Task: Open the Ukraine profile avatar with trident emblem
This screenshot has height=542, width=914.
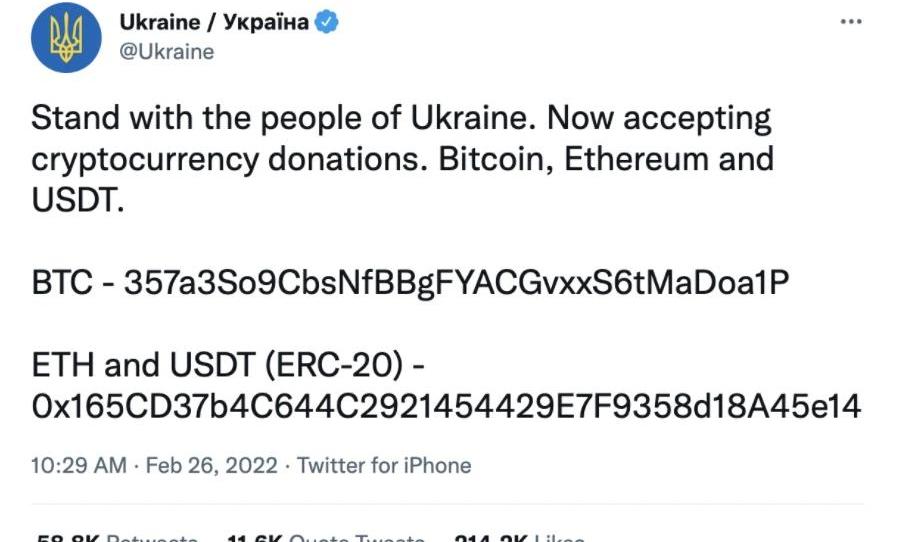Action: tap(66, 37)
